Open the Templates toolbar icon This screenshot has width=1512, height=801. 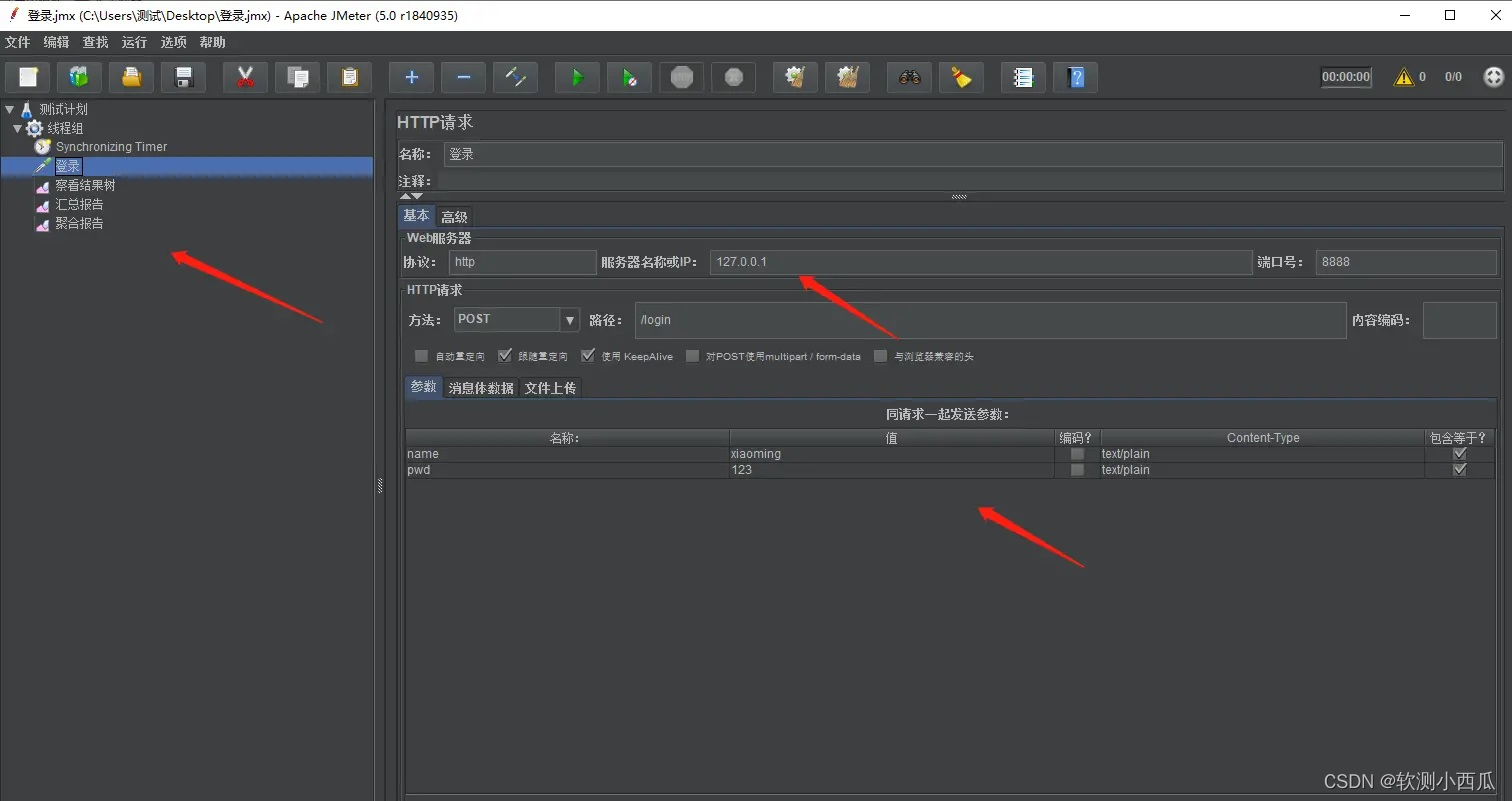click(x=80, y=77)
